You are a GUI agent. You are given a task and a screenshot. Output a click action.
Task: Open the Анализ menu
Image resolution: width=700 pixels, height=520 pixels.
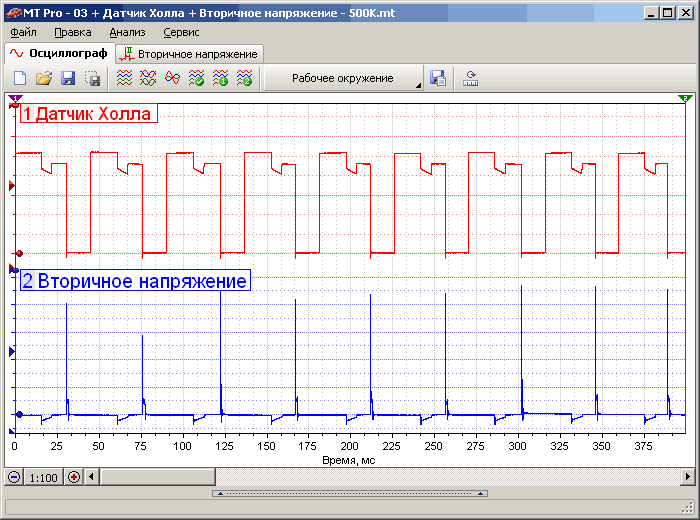coord(127,32)
